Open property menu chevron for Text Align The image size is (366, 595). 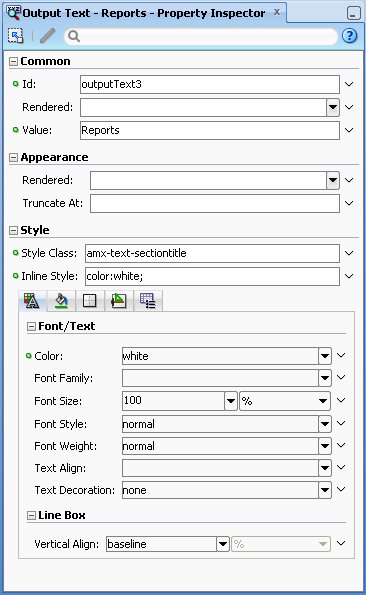click(341, 467)
